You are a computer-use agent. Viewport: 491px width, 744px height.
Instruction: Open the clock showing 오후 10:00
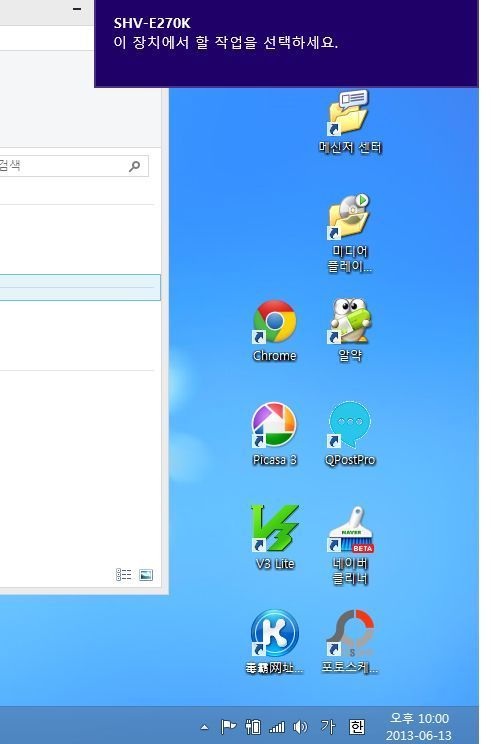point(419,726)
